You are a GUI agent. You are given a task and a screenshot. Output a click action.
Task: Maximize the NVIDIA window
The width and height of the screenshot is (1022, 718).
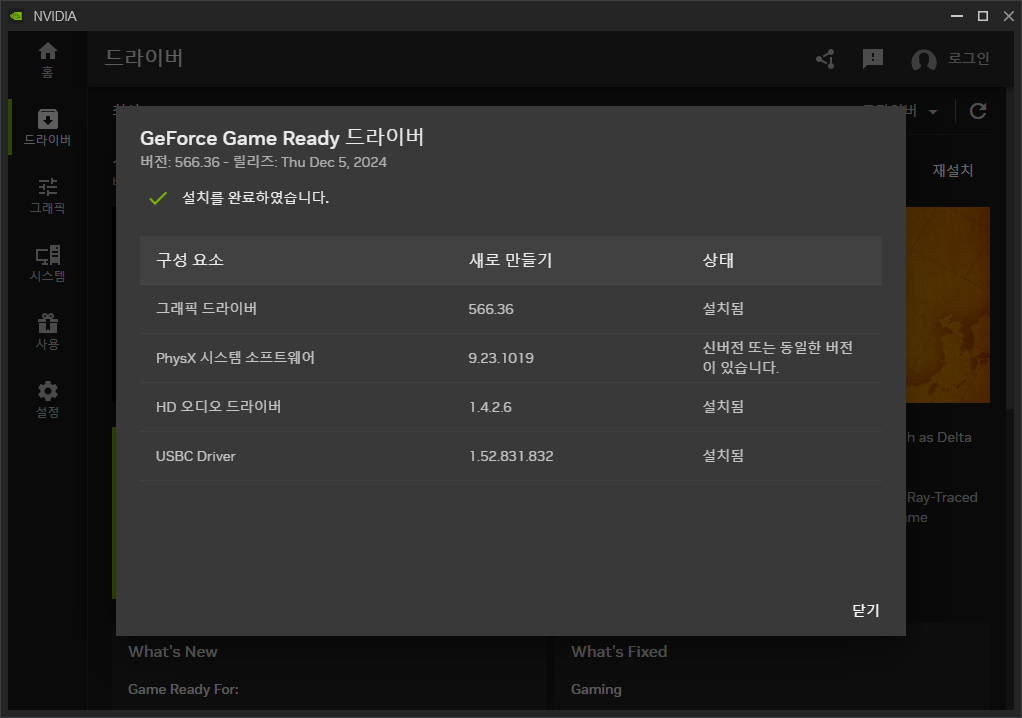click(983, 16)
